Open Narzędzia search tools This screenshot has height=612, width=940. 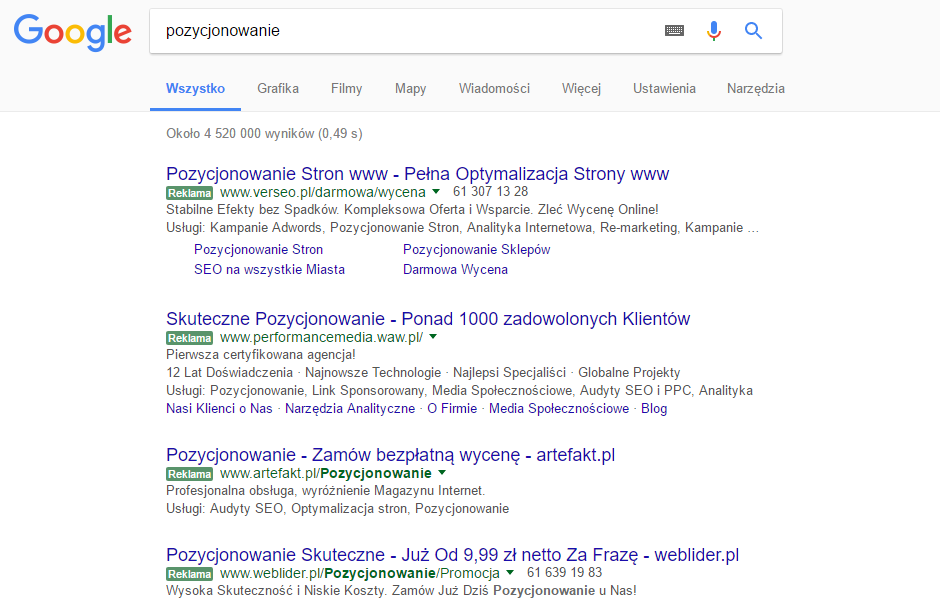(756, 88)
